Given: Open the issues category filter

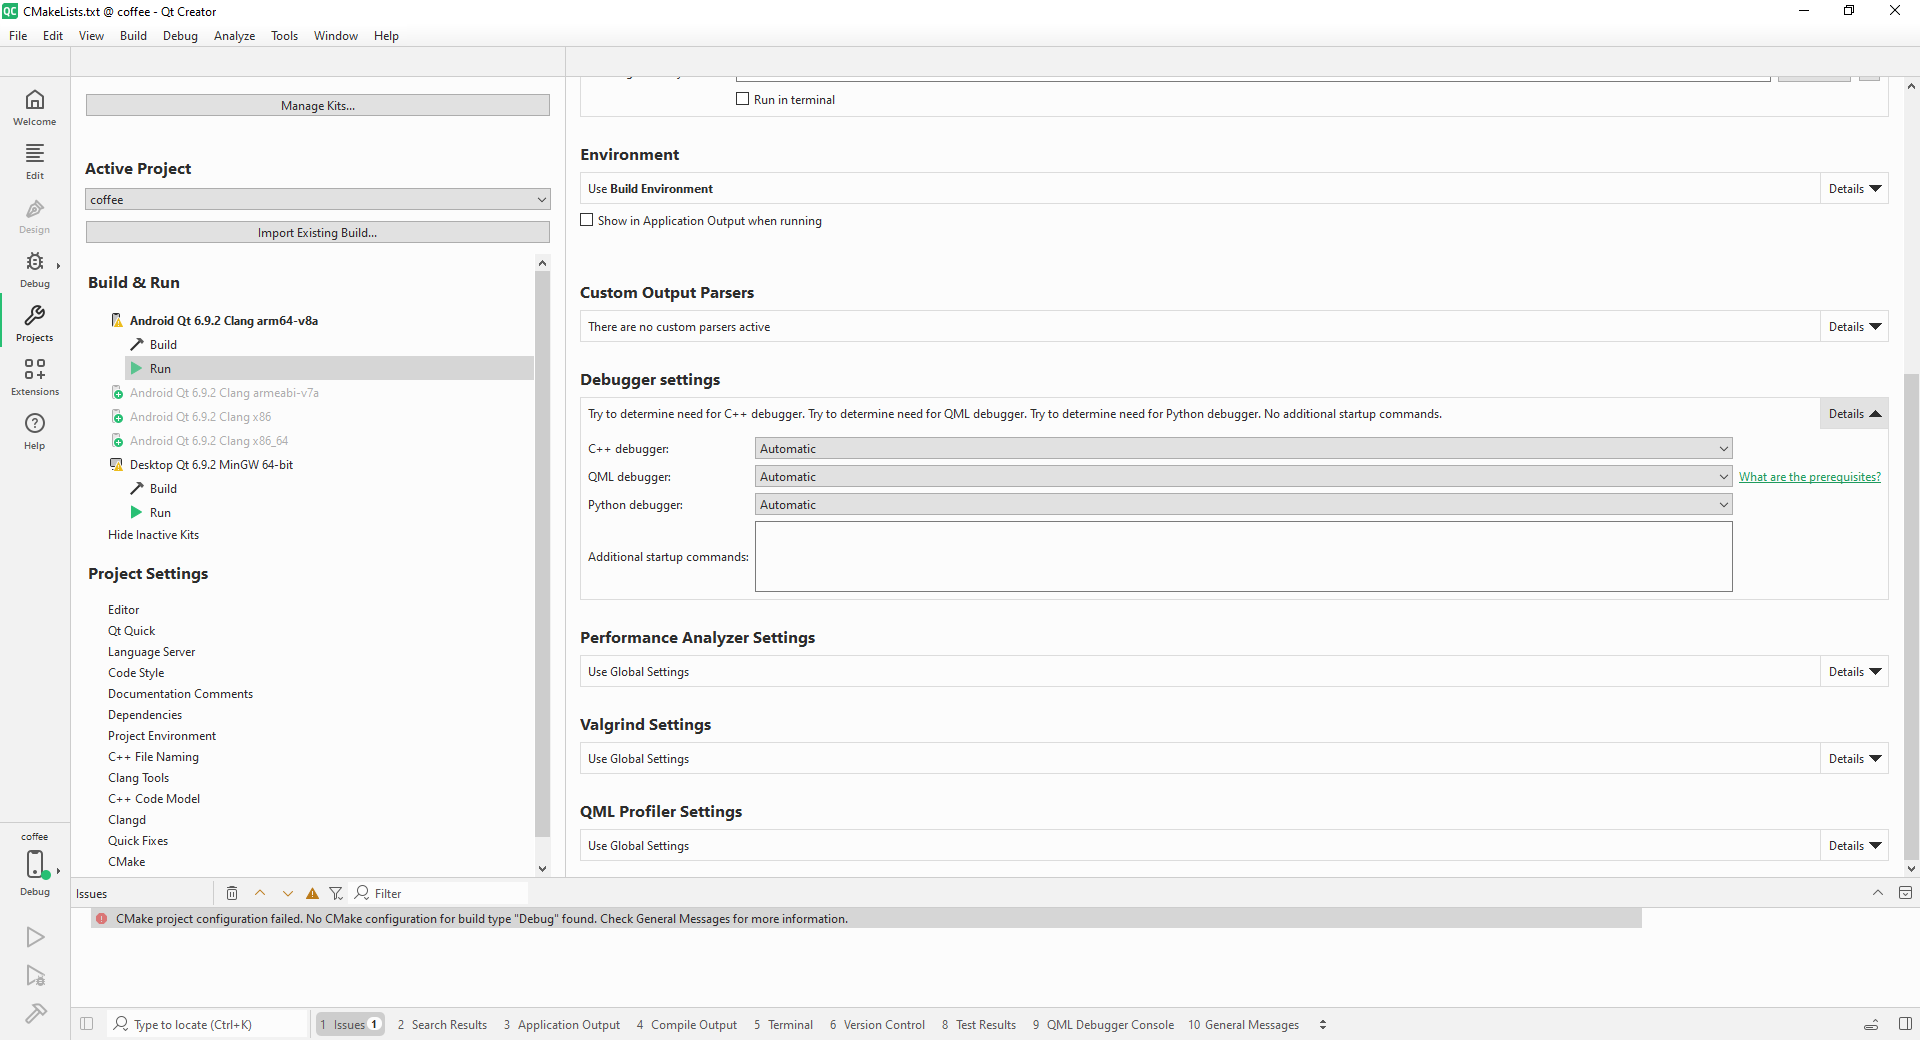Looking at the screenshot, I should 336,893.
